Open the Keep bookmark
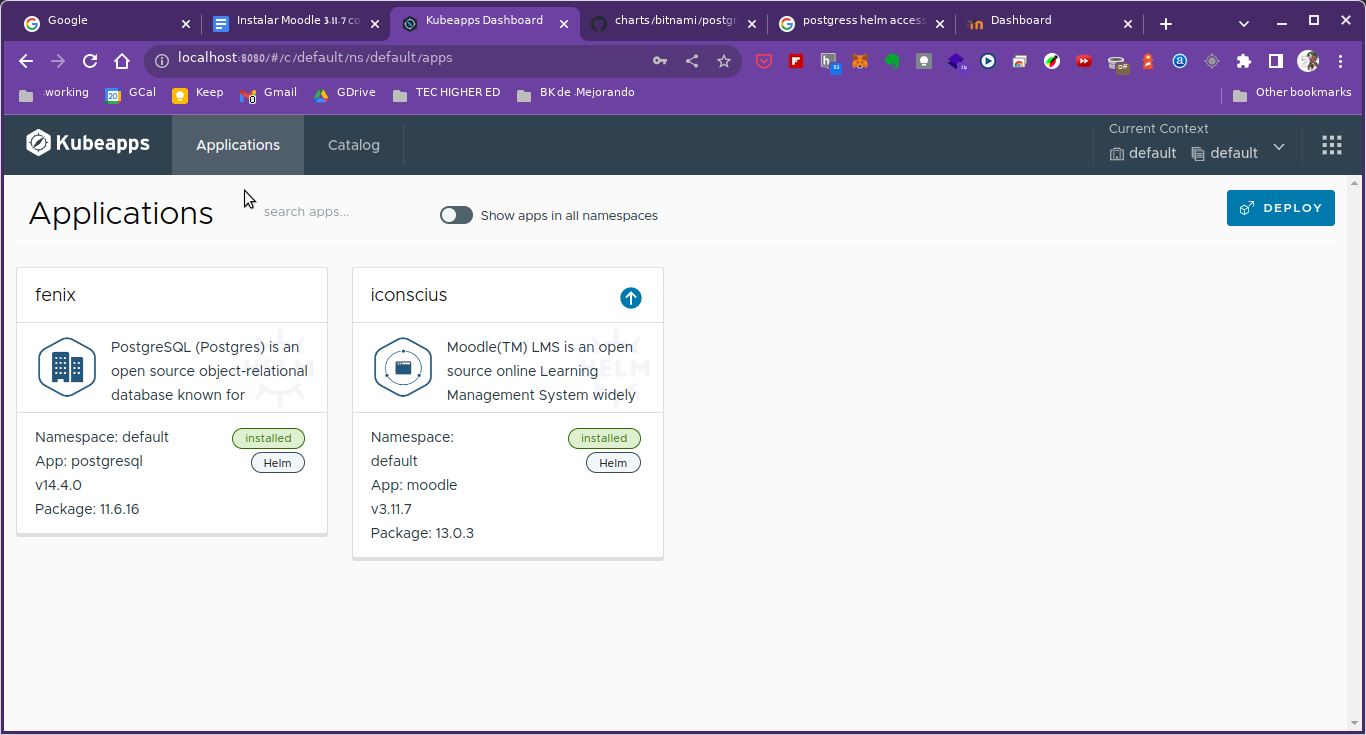 198,94
